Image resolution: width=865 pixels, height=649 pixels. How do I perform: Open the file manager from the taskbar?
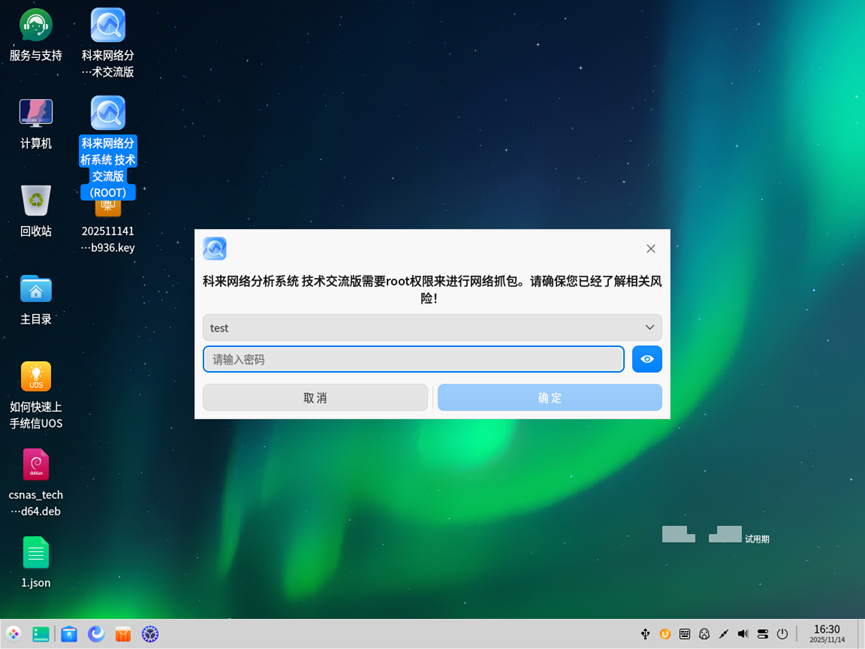click(69, 633)
